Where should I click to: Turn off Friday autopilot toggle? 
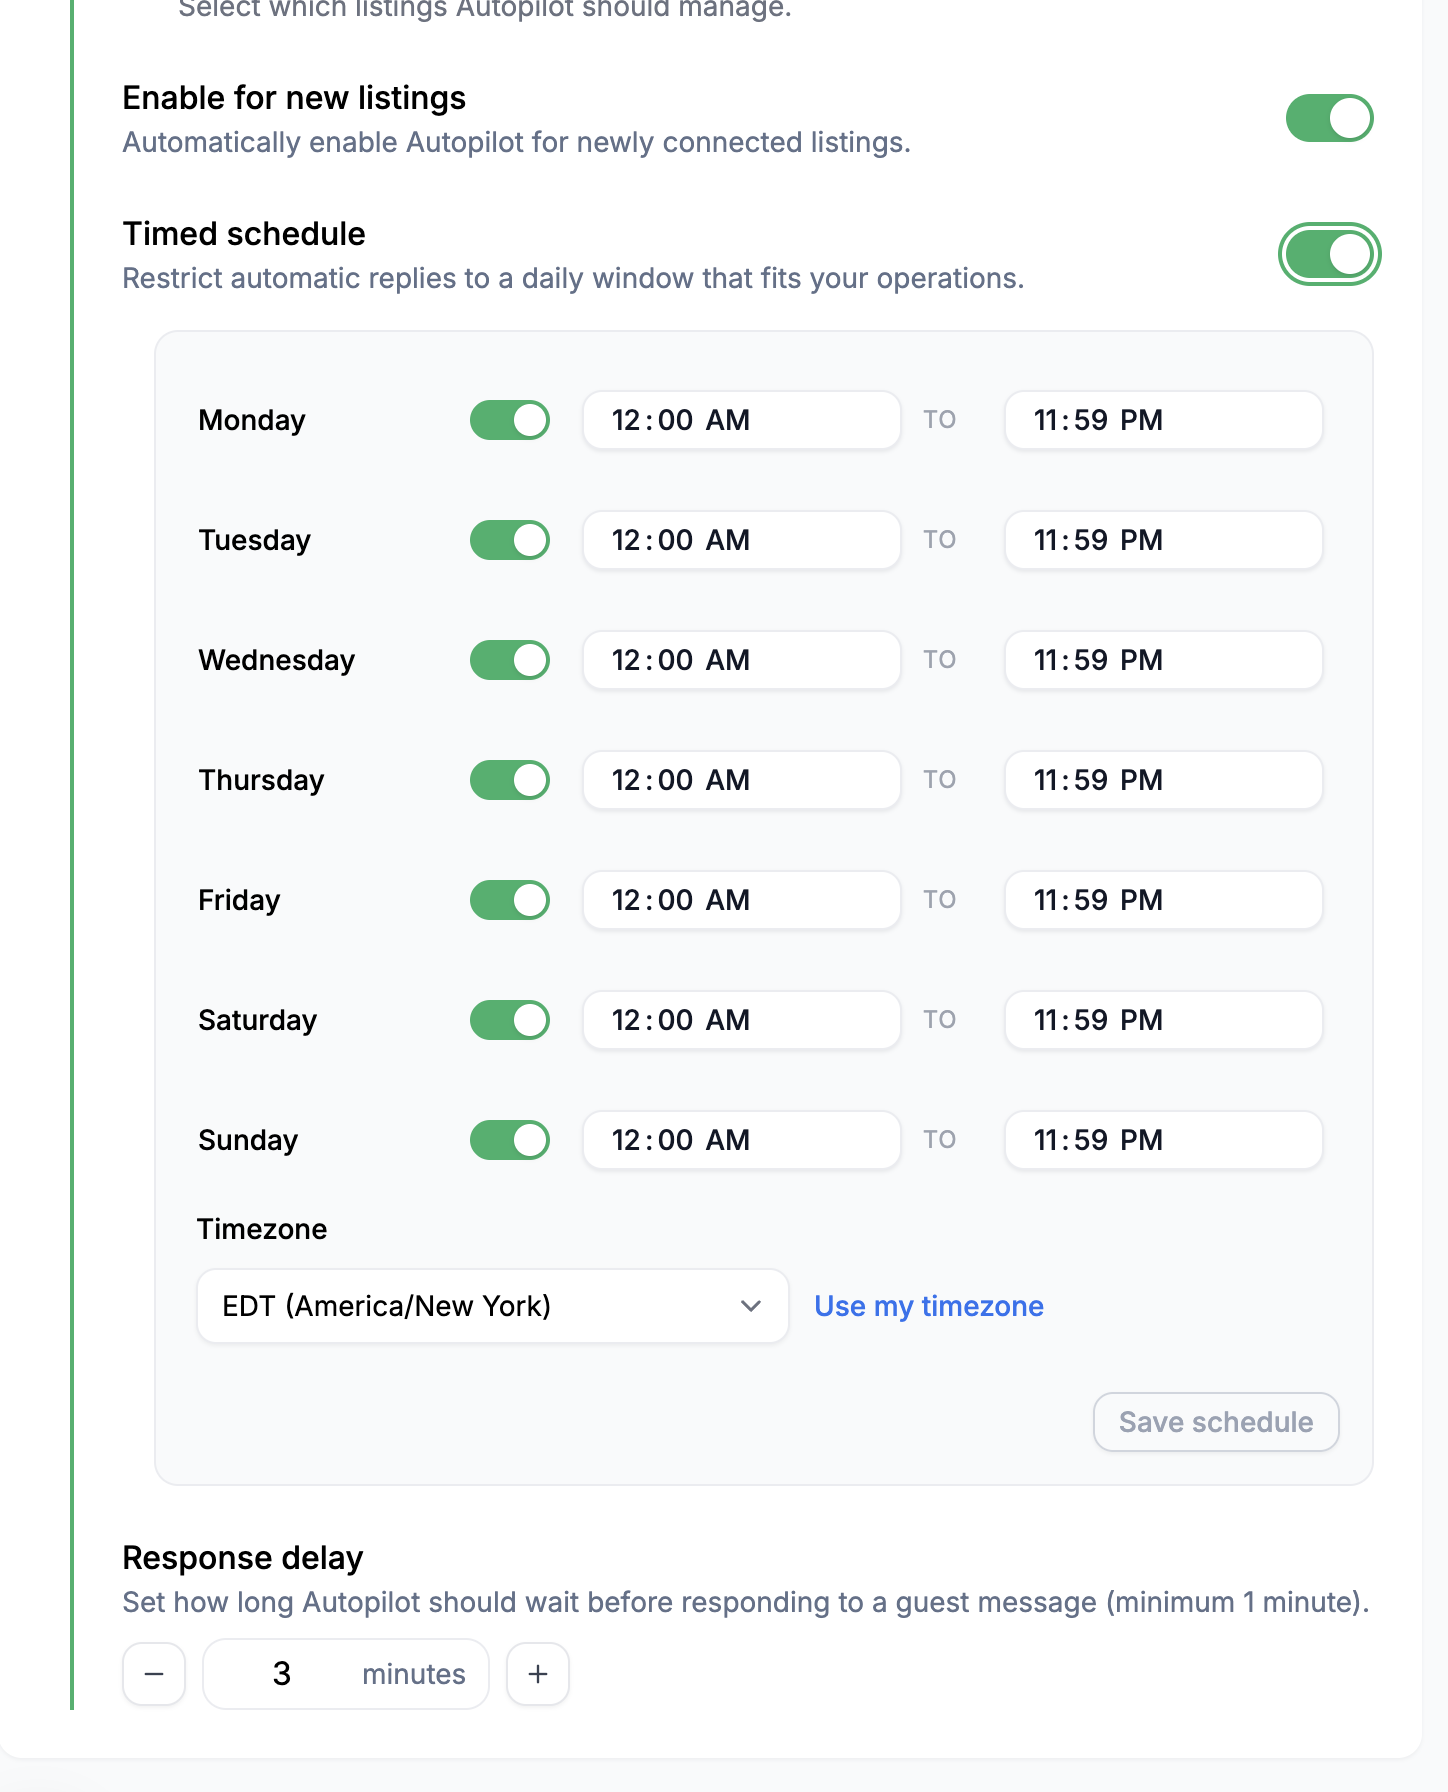pos(510,900)
